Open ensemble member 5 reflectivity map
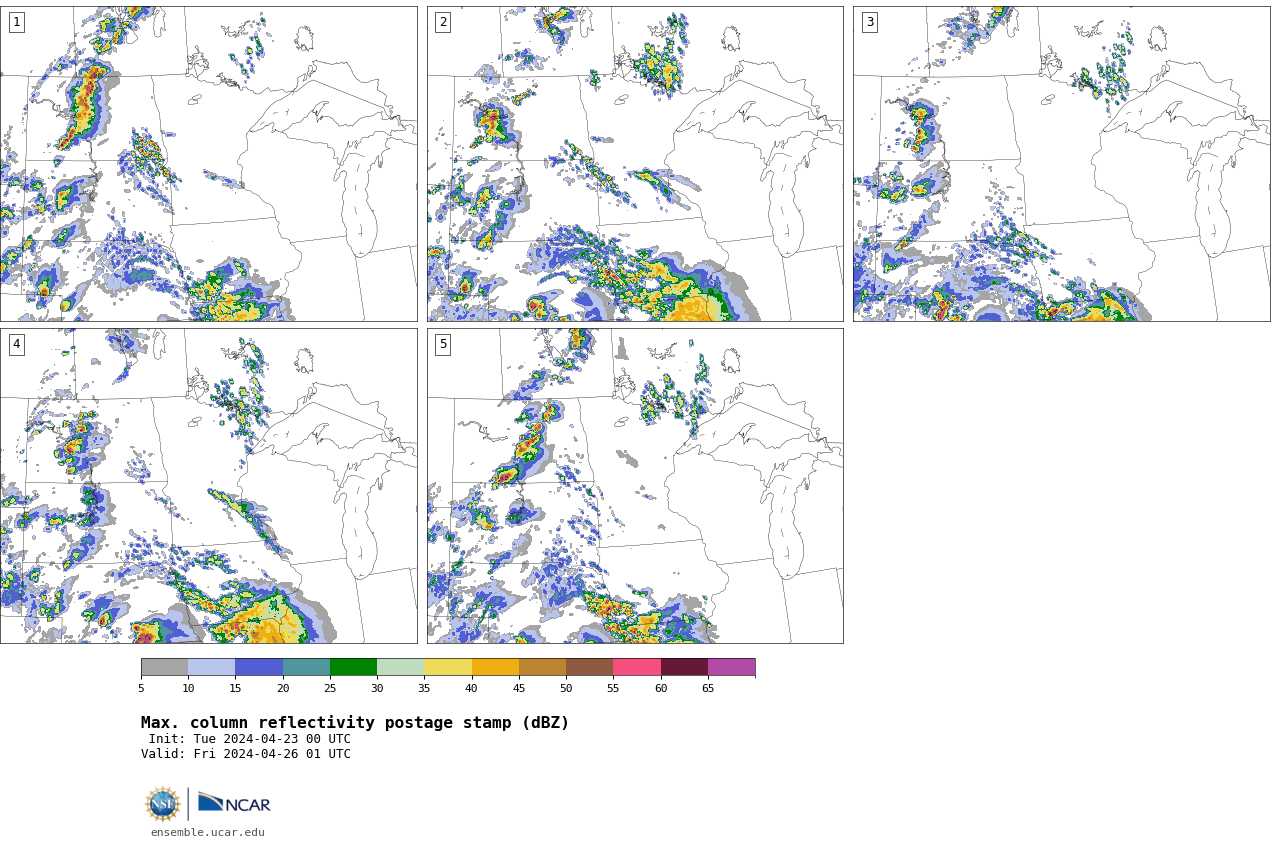The image size is (1280, 844). tap(635, 486)
